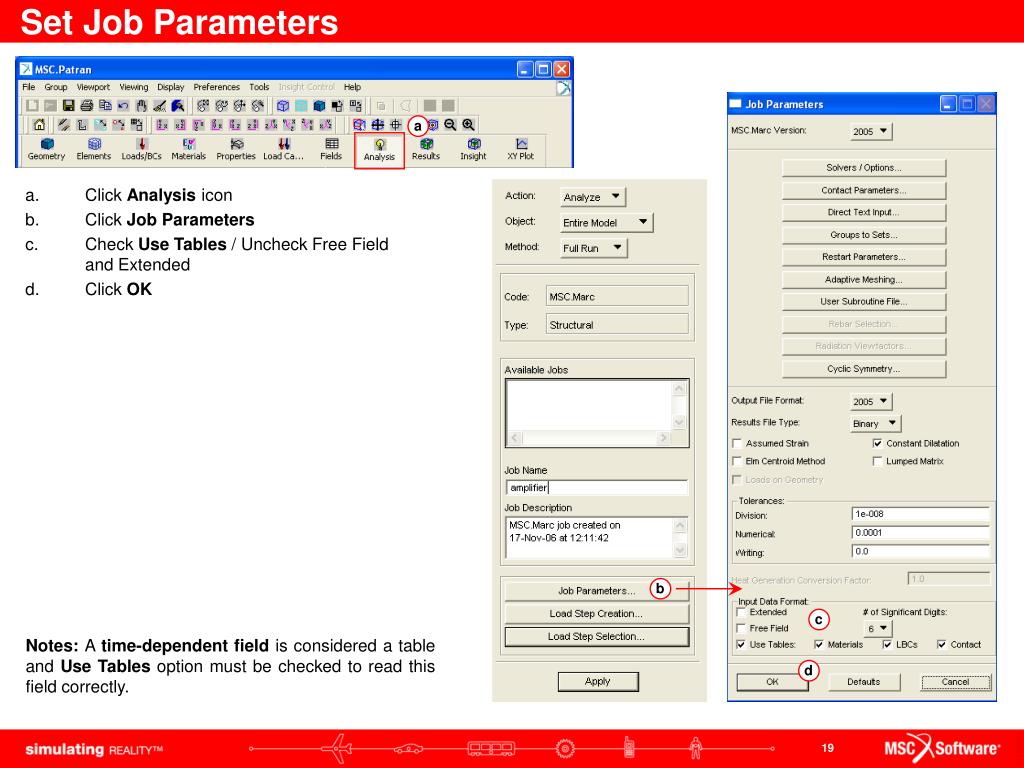Open the Method dropdown showing Full Run
Image resolution: width=1024 pixels, height=768 pixels.
point(593,248)
